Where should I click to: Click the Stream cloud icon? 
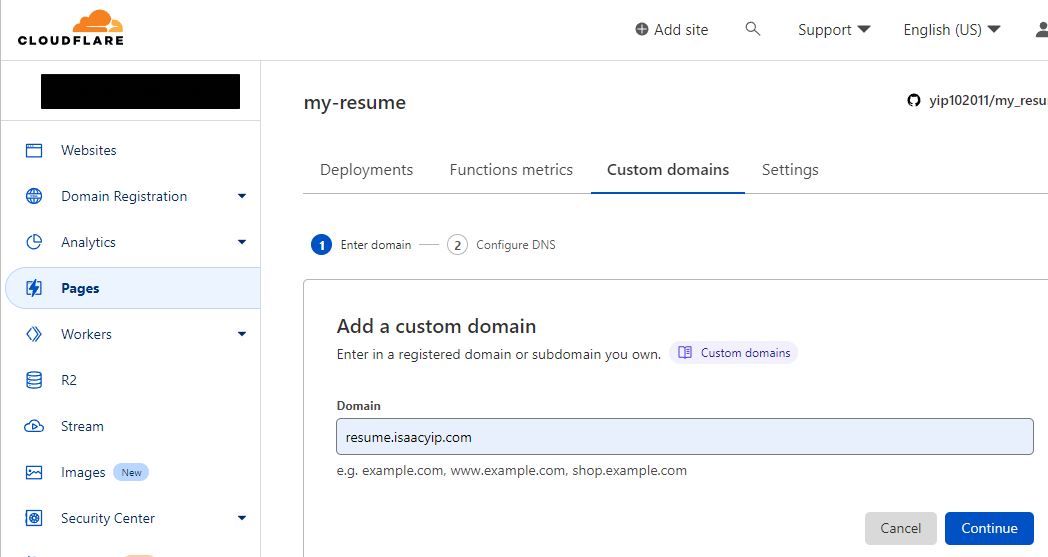[x=34, y=426]
